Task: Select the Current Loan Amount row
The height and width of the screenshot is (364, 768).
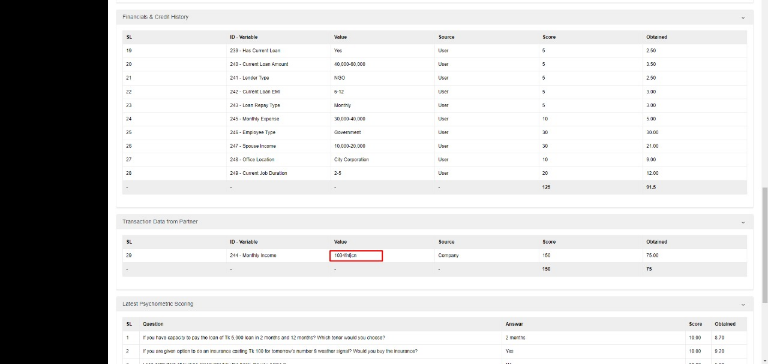Action: [434, 64]
